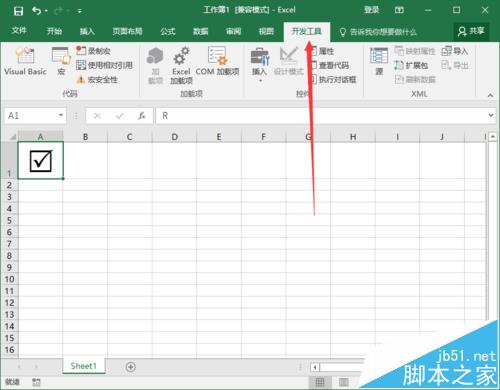
Task: Switch to the Sheet1 tab
Action: (84, 366)
